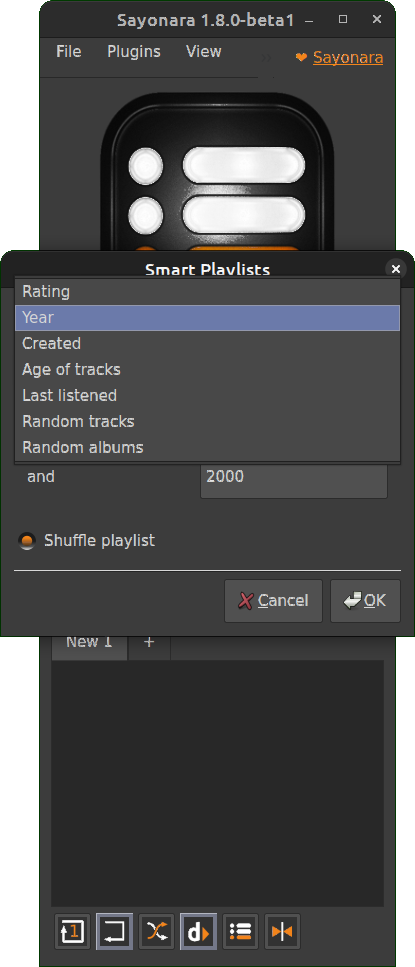This screenshot has width=415, height=967.
Task: Click the gapless playback icon
Action: (282, 931)
